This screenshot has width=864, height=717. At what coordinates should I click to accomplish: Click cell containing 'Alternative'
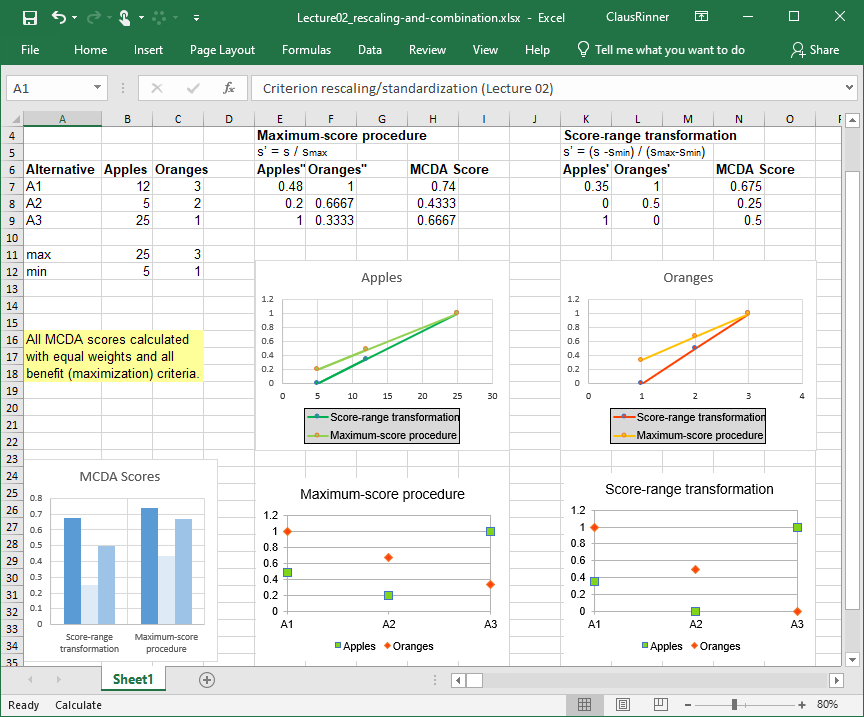tap(62, 169)
